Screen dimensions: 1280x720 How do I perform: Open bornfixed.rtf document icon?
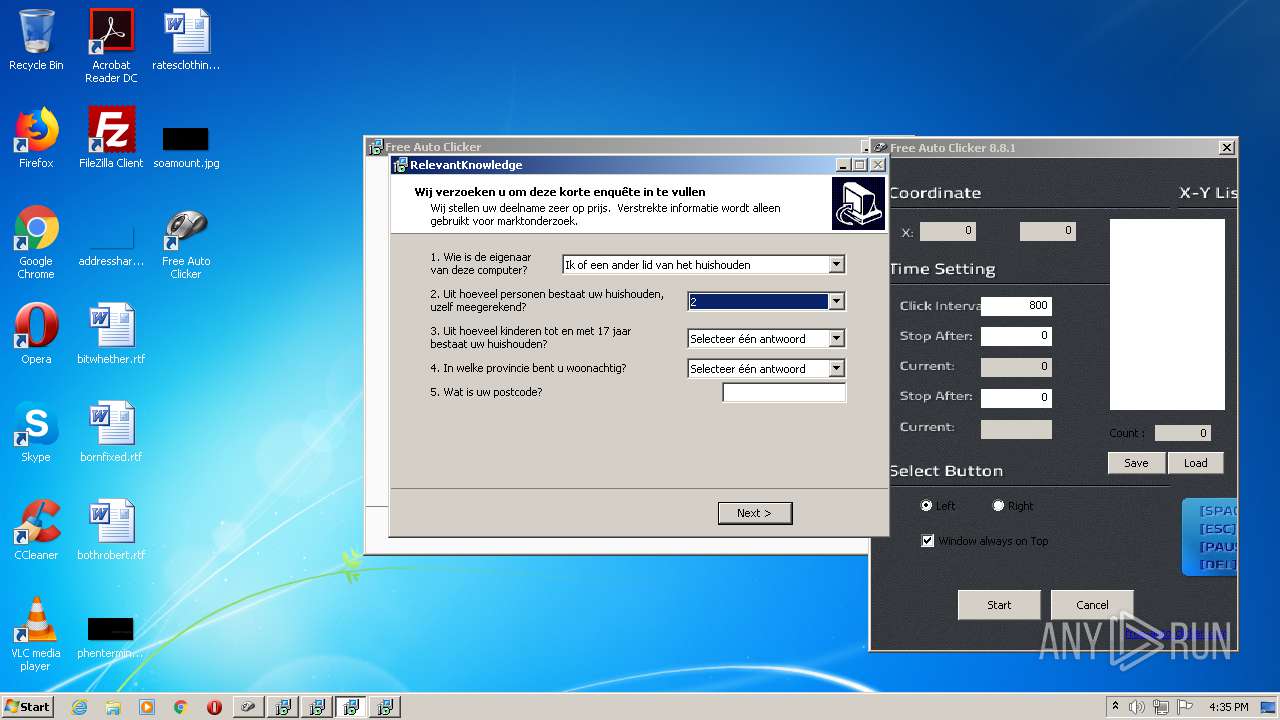click(x=111, y=432)
